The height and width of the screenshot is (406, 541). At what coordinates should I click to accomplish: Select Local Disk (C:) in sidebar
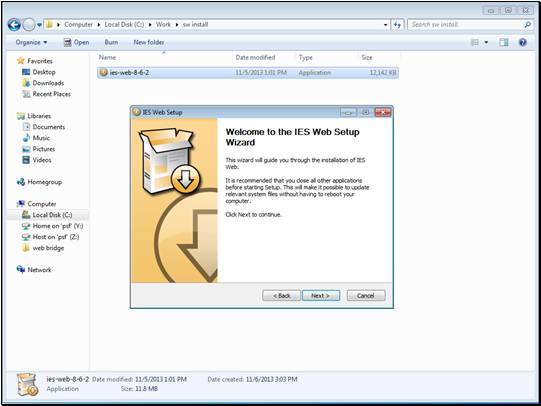pyautogui.click(x=52, y=215)
